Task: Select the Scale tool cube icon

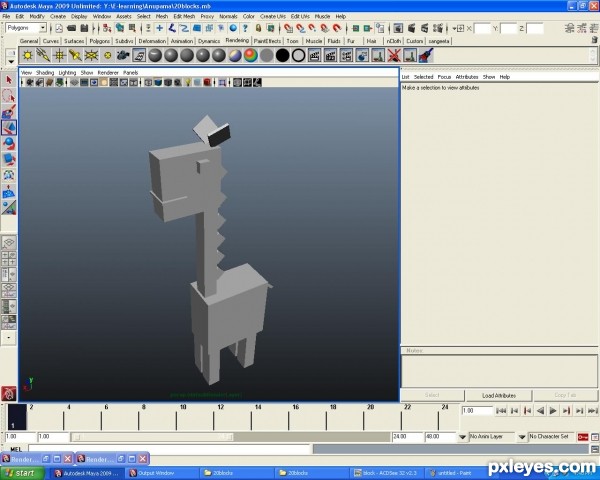Action: [x=9, y=159]
